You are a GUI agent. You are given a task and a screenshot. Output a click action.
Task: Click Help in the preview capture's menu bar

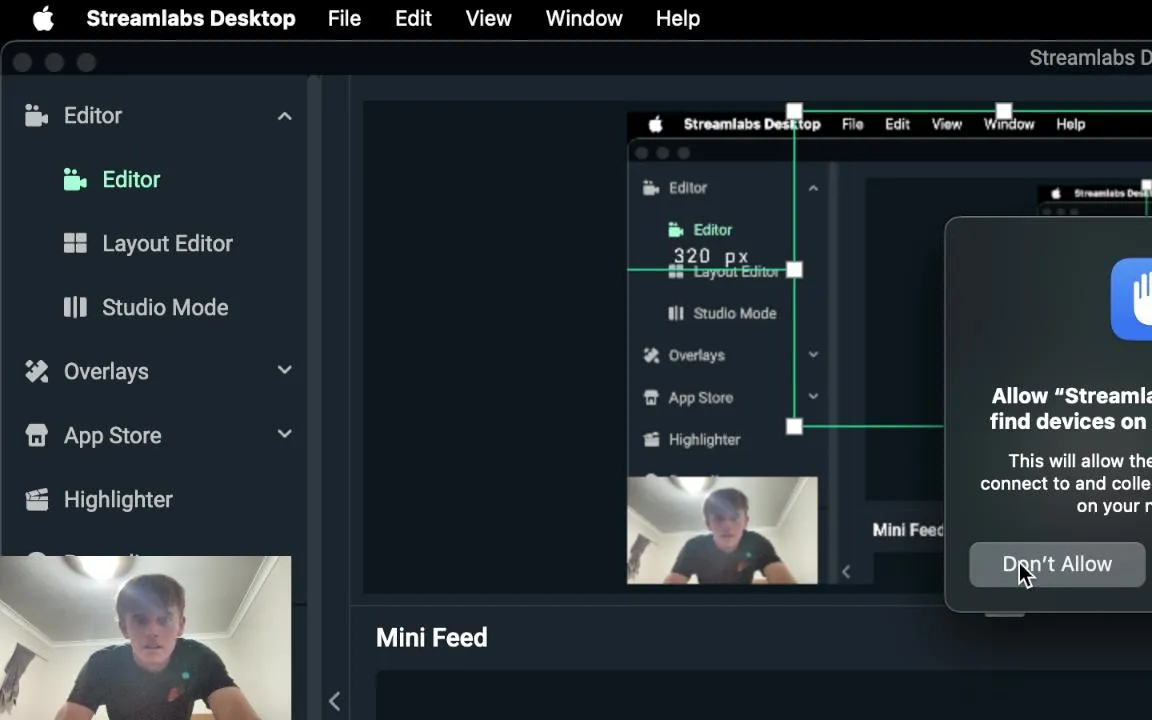click(1070, 124)
